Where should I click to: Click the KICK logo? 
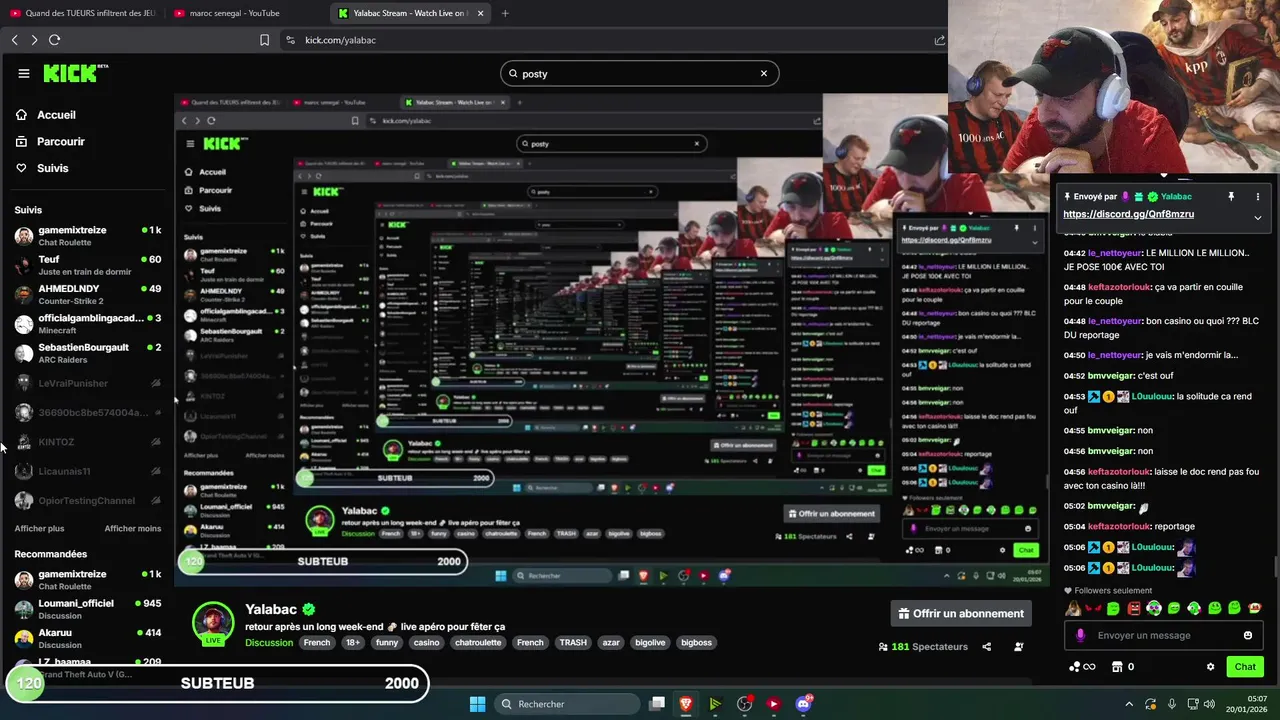75,73
